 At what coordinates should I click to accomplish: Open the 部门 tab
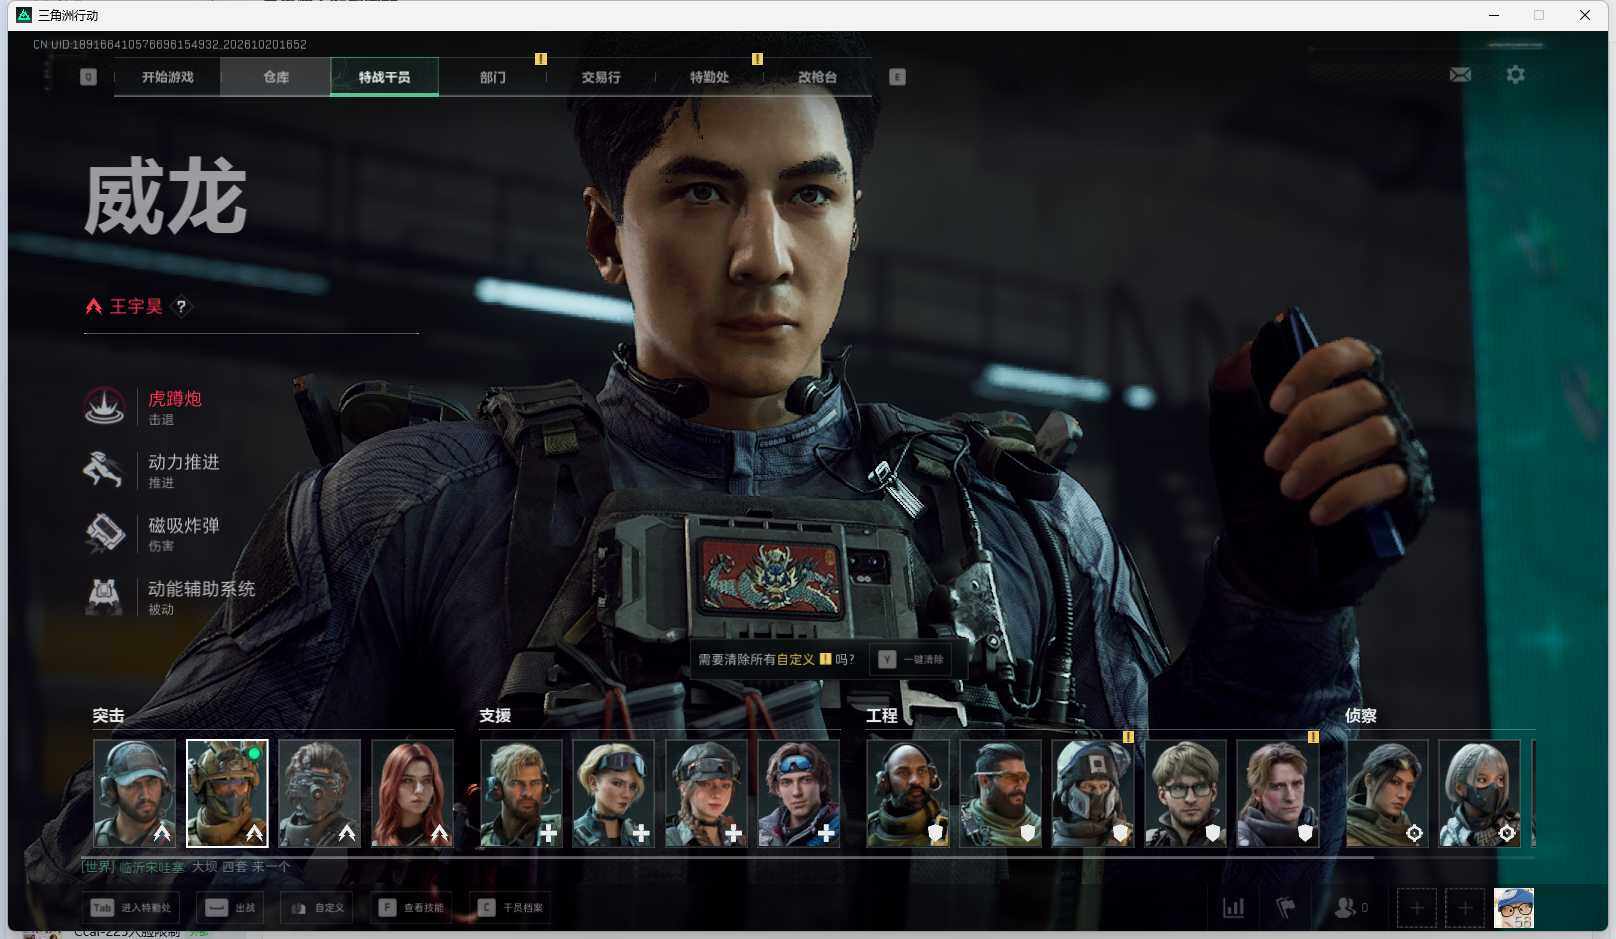coord(493,77)
